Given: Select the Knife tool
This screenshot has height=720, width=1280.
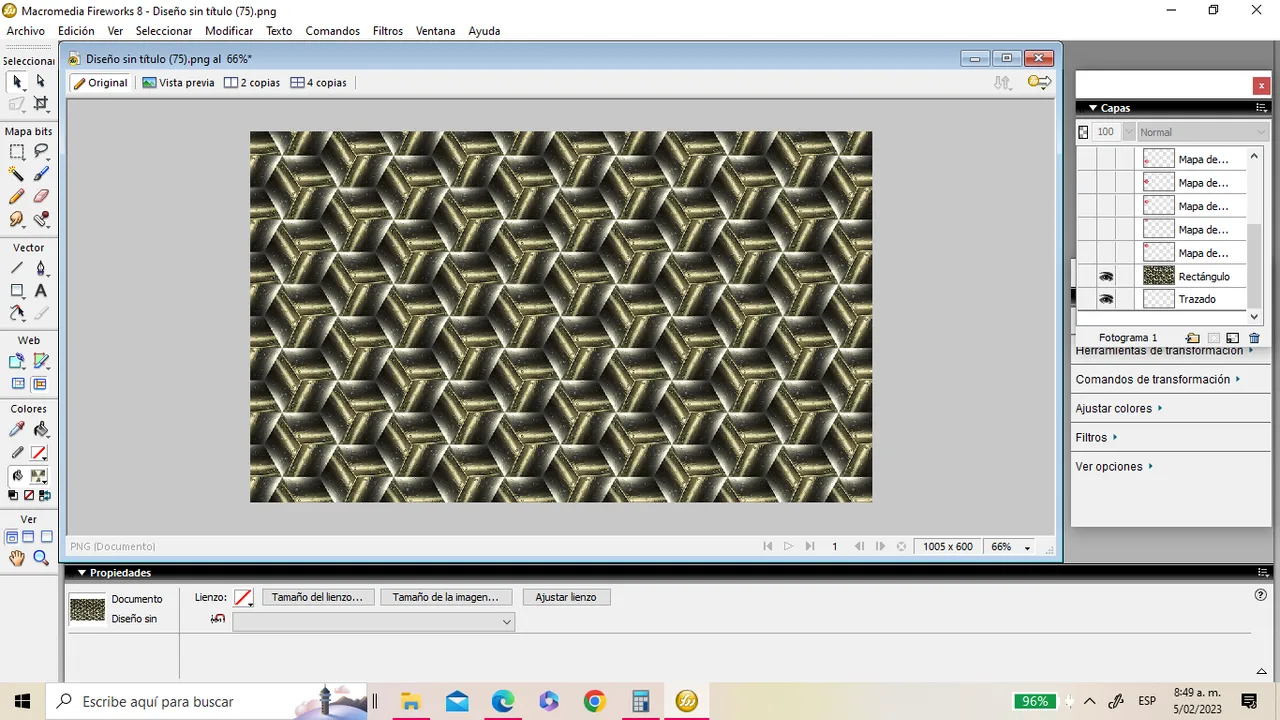Looking at the screenshot, I should [x=41, y=313].
